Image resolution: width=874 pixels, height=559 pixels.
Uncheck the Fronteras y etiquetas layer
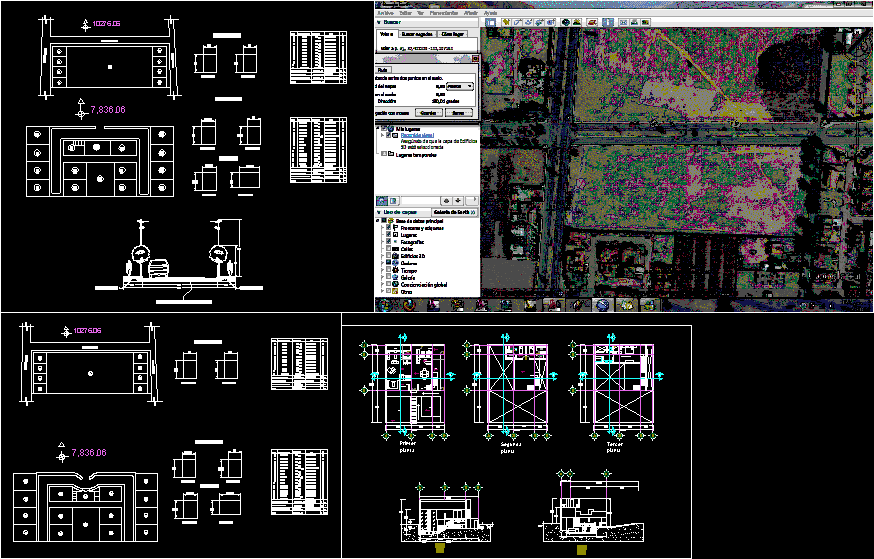pos(389,228)
